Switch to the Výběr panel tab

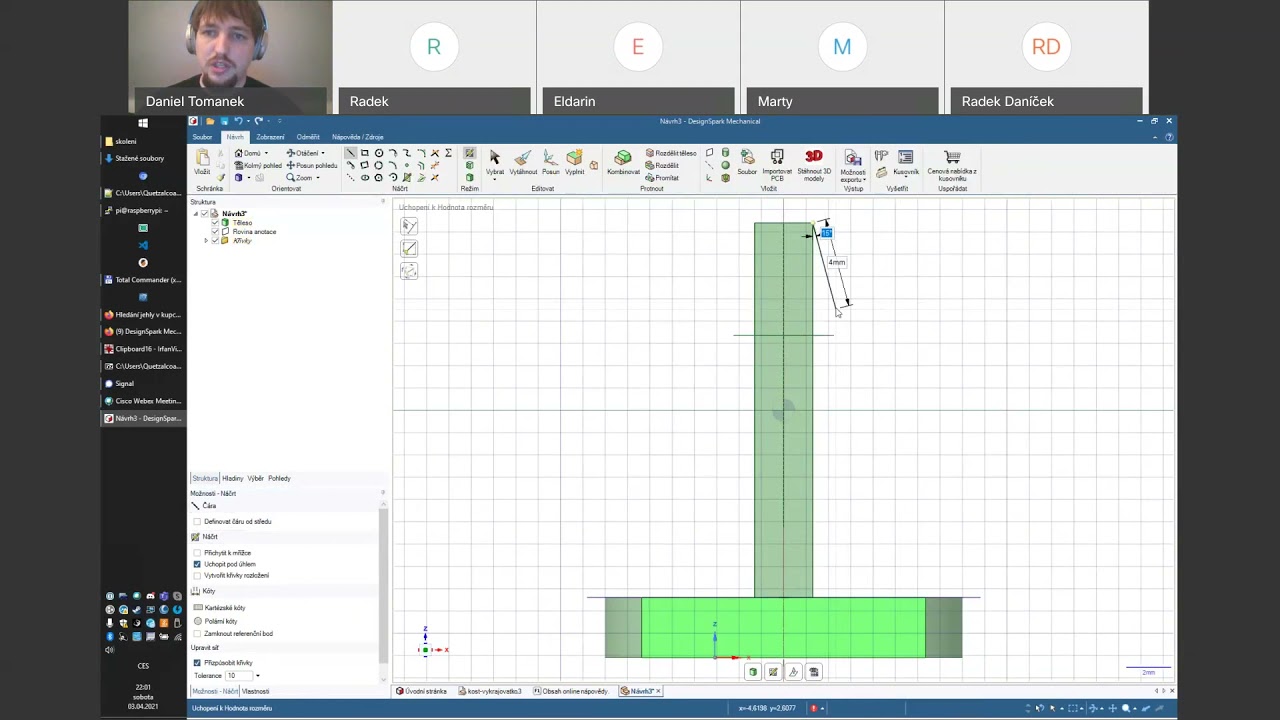pyautogui.click(x=256, y=478)
